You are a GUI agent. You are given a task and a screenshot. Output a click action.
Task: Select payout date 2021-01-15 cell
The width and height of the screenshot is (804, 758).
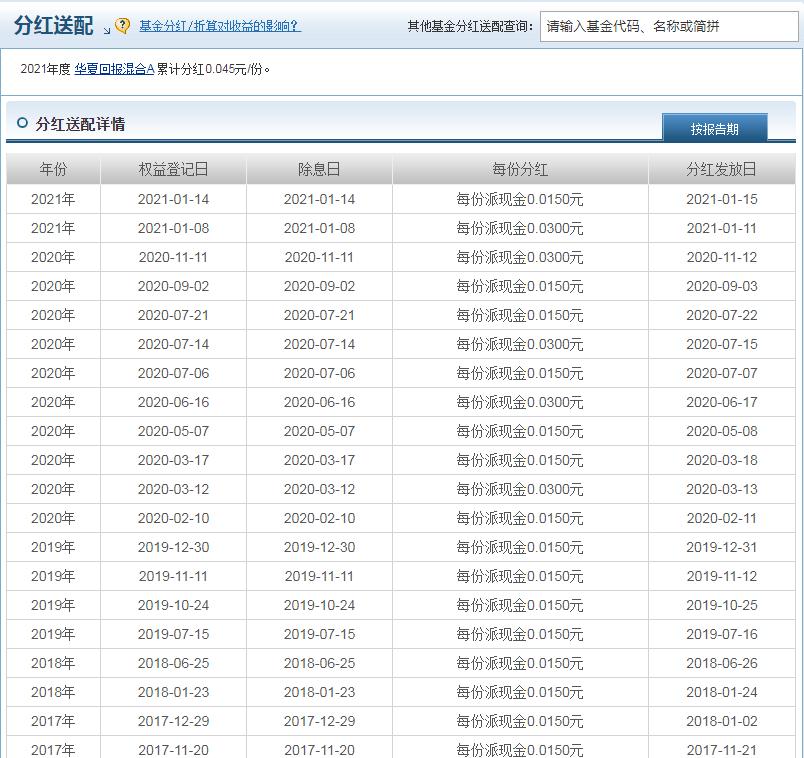tap(721, 199)
